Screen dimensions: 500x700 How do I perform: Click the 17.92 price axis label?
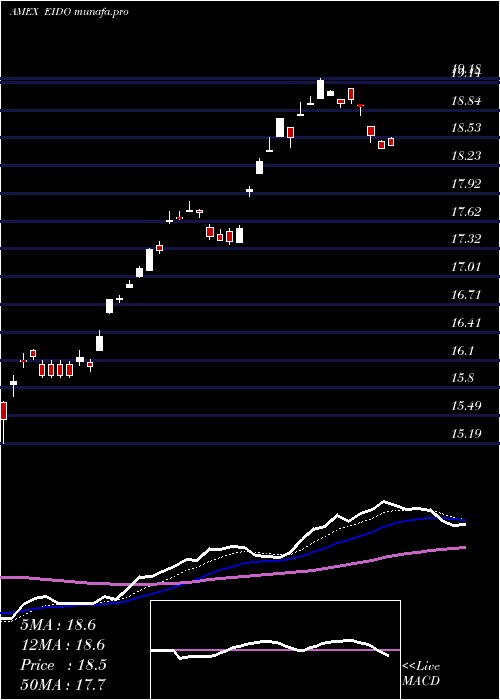pyautogui.click(x=466, y=183)
